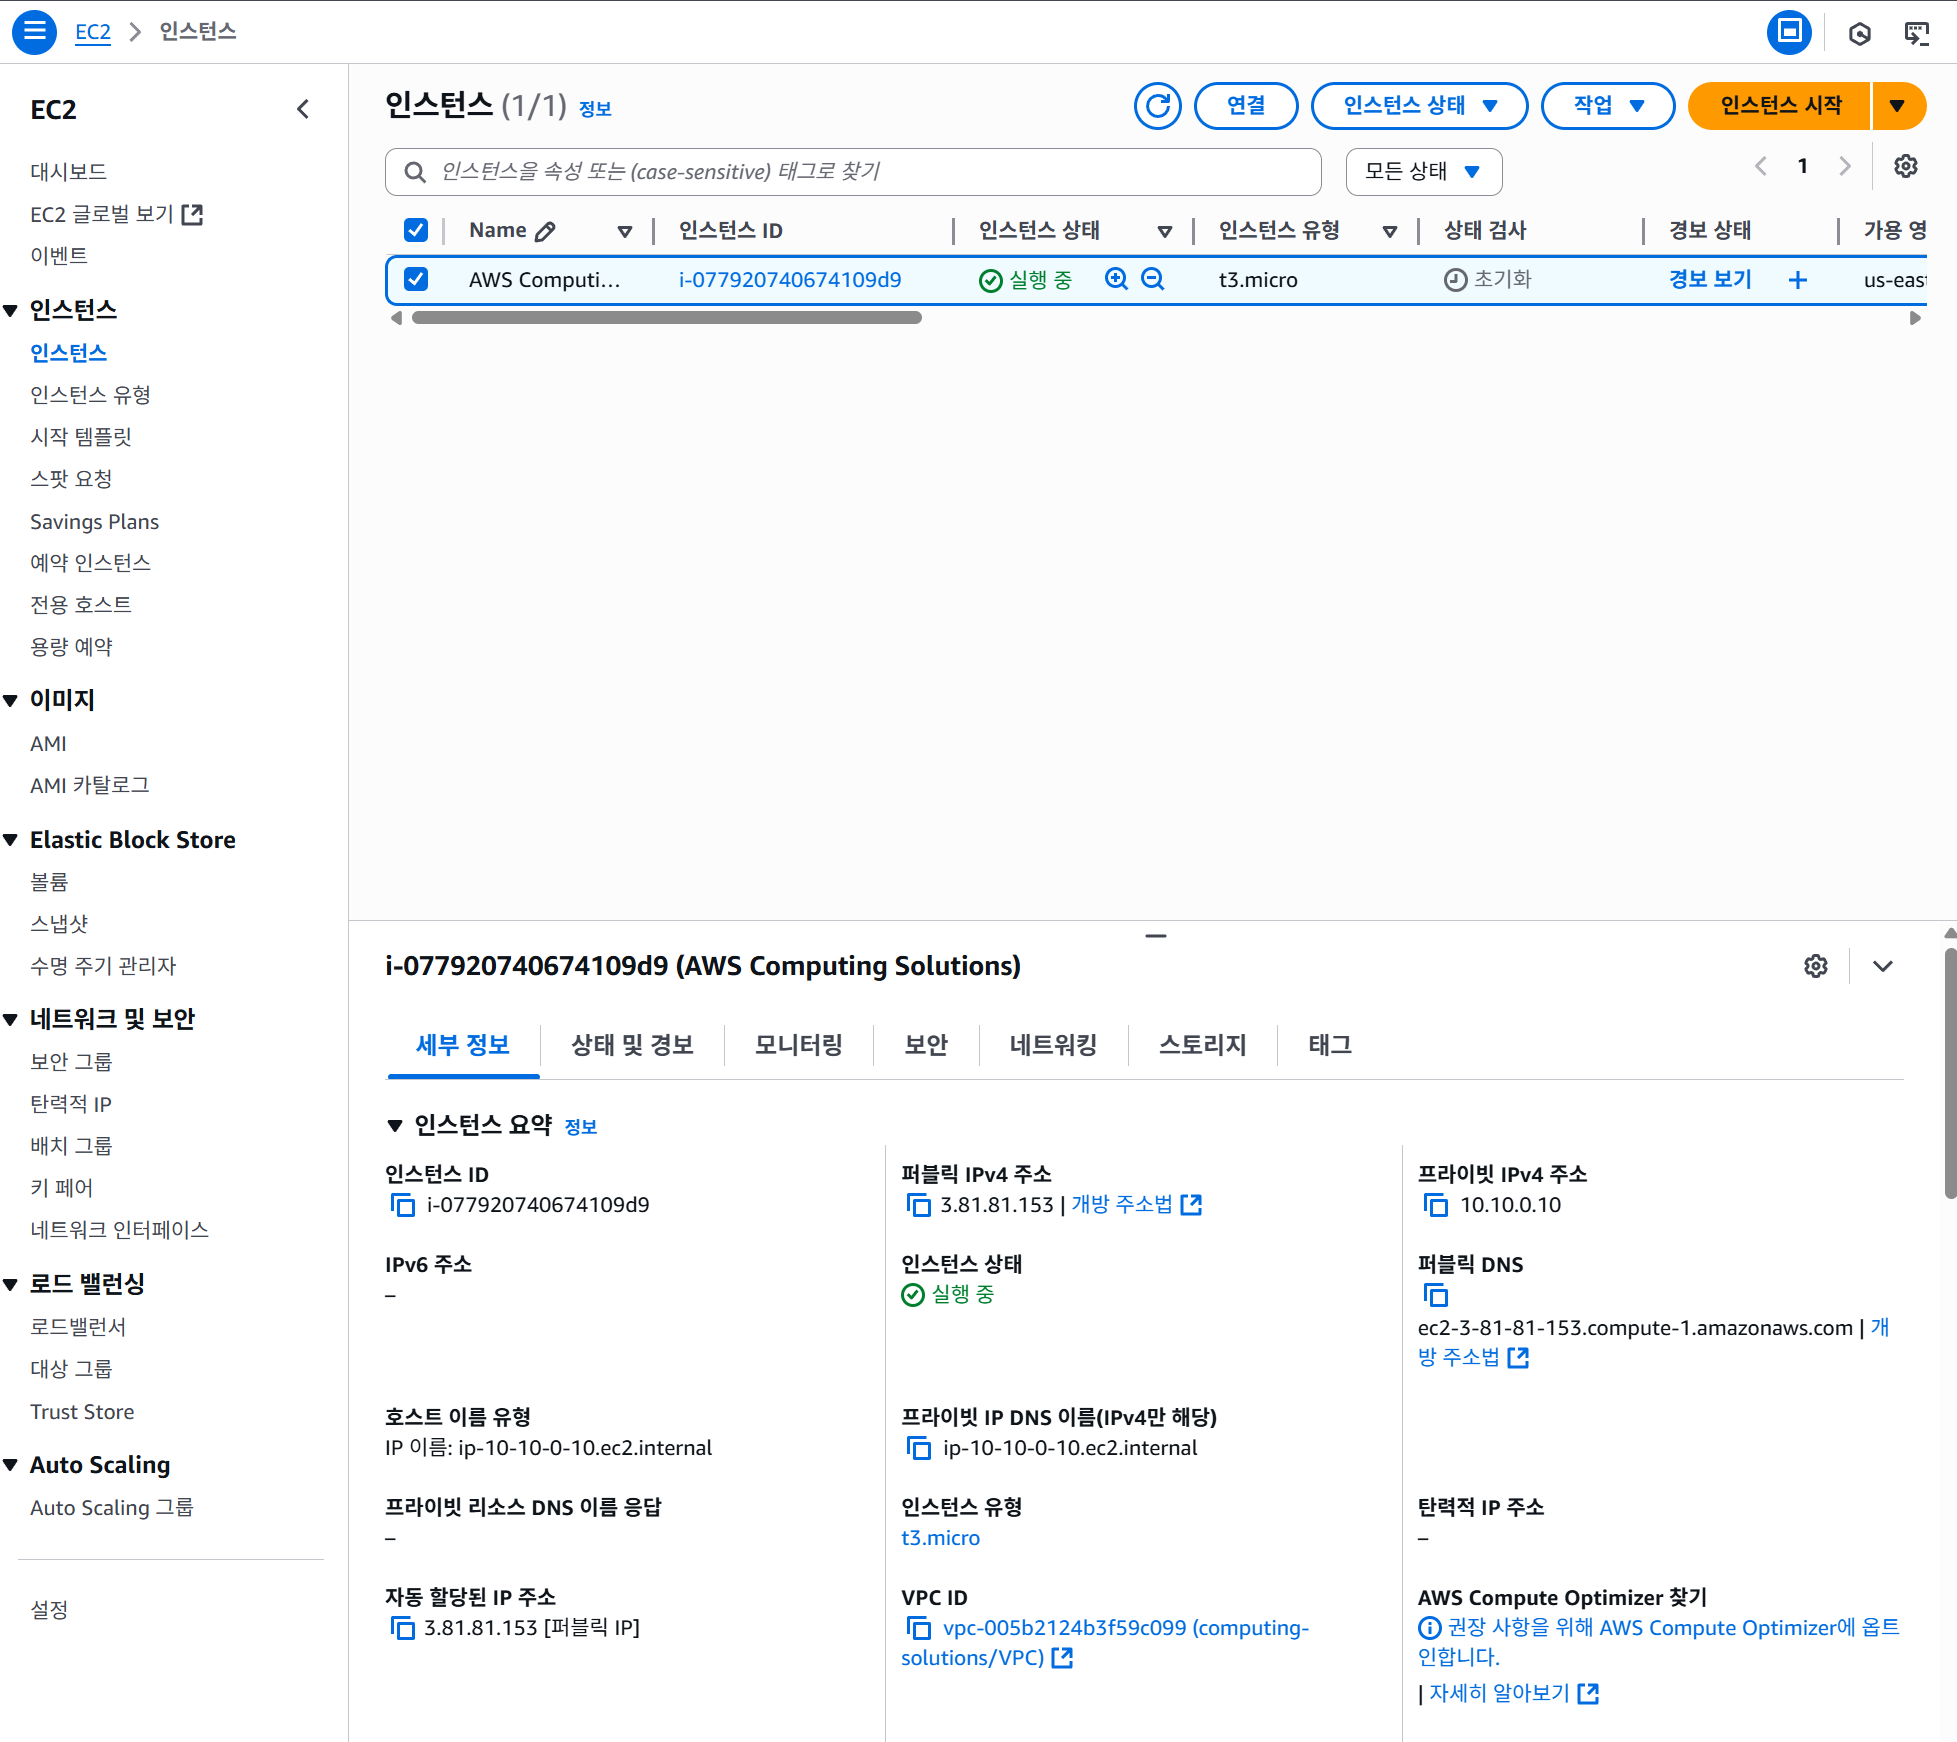Collapse the Elastic Block Store sidebar group

click(x=12, y=840)
